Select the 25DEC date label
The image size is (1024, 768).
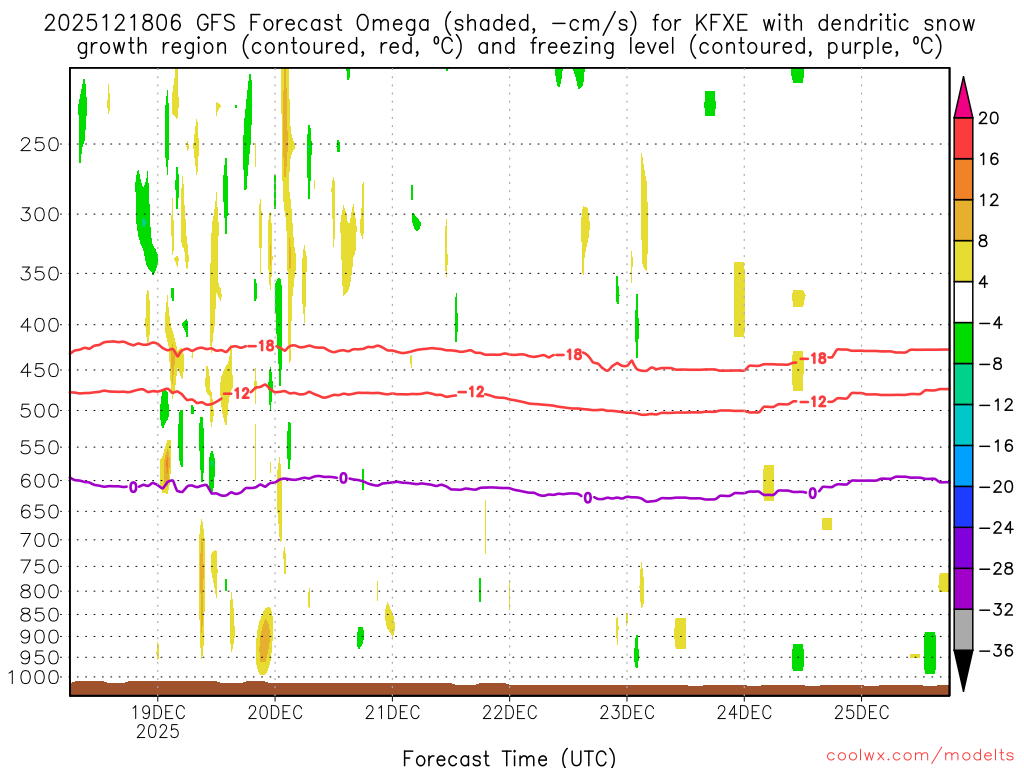861,712
